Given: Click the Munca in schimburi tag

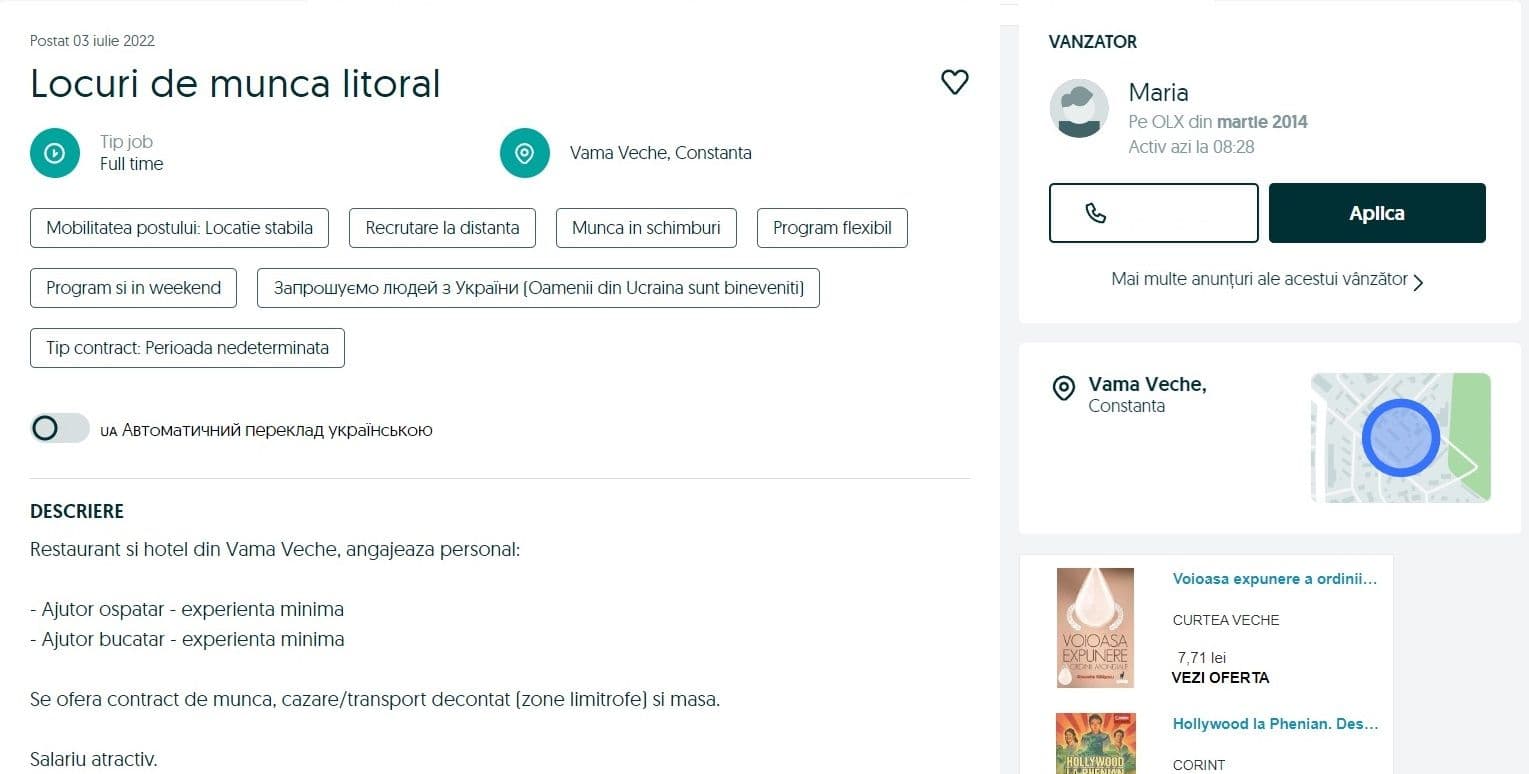Looking at the screenshot, I should tap(646, 228).
